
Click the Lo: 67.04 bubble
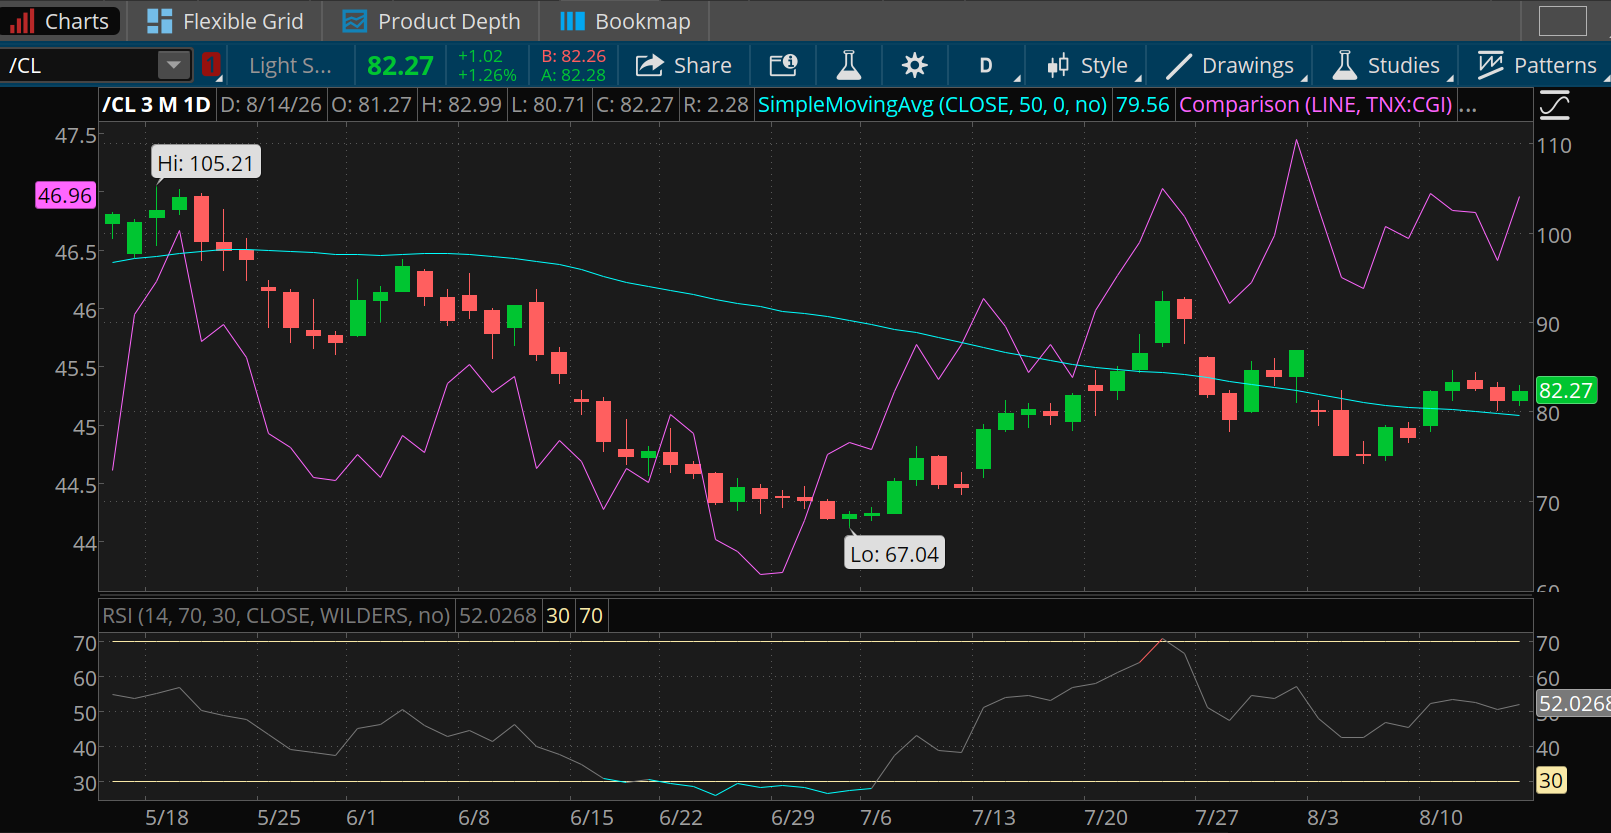point(895,554)
